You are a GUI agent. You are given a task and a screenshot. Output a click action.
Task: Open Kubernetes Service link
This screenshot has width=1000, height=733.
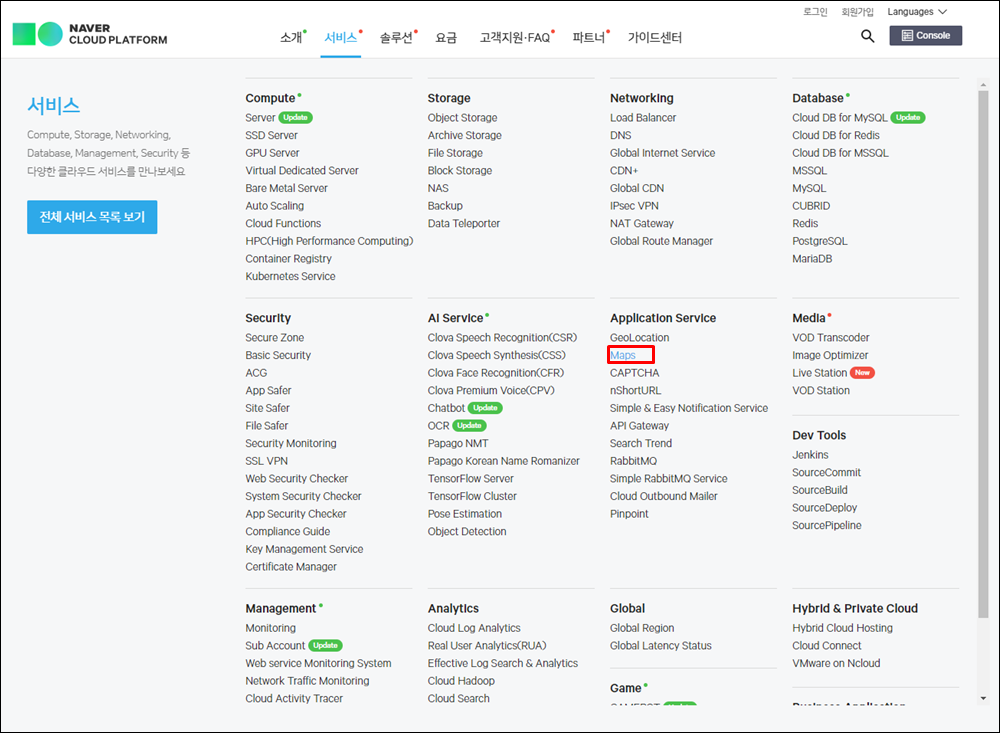coord(290,276)
